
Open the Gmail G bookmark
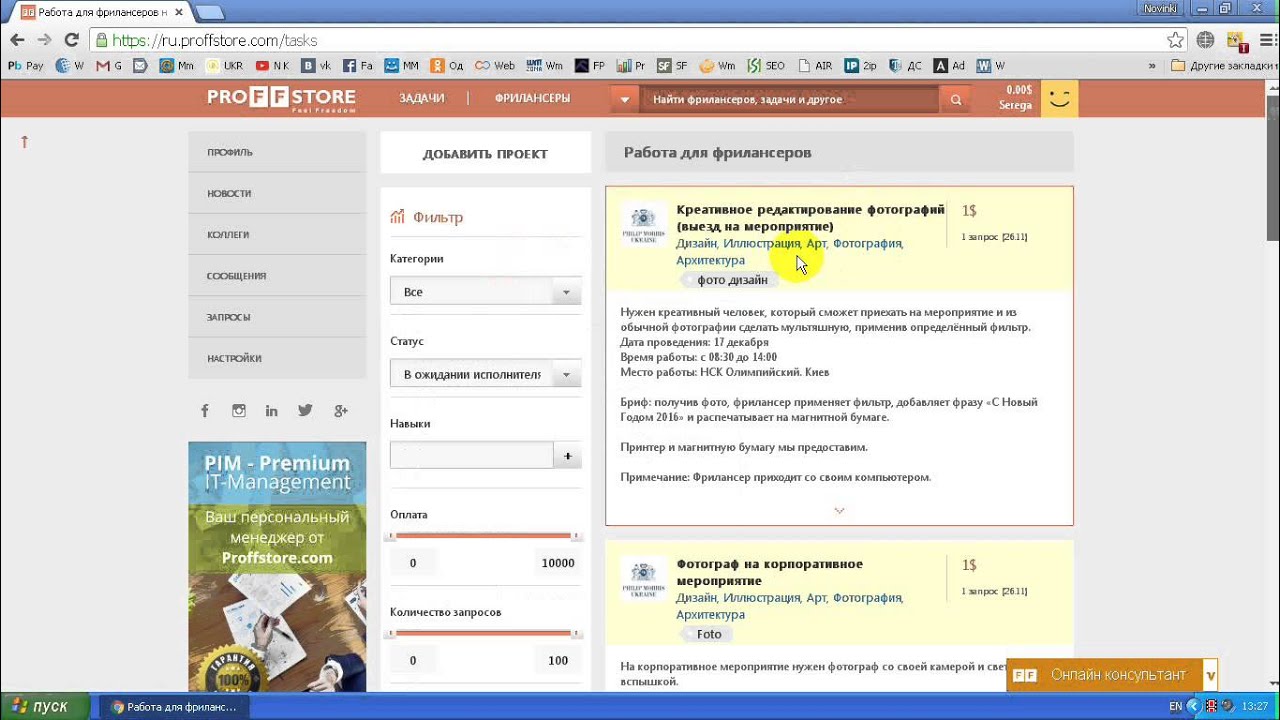(x=108, y=66)
